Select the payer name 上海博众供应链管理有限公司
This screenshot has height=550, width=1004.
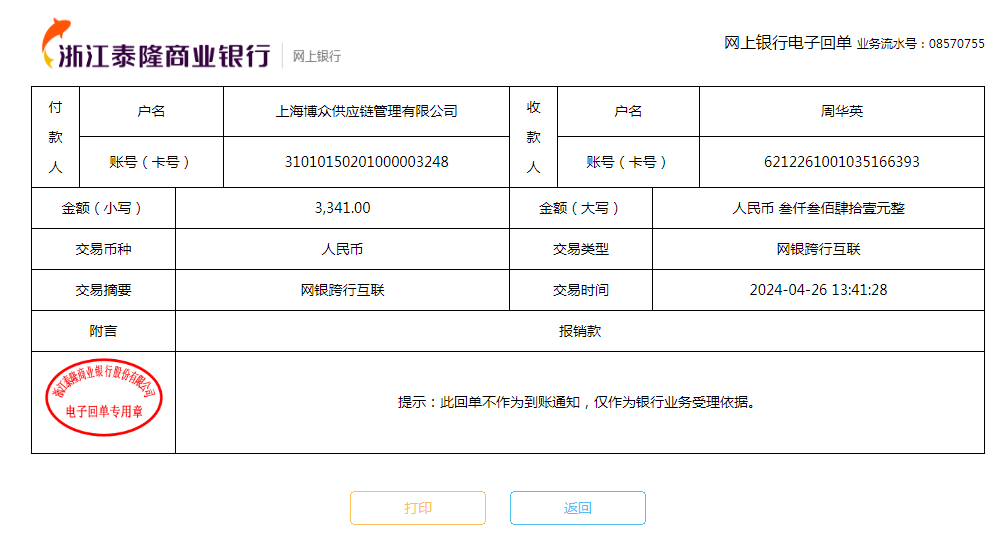(366, 111)
